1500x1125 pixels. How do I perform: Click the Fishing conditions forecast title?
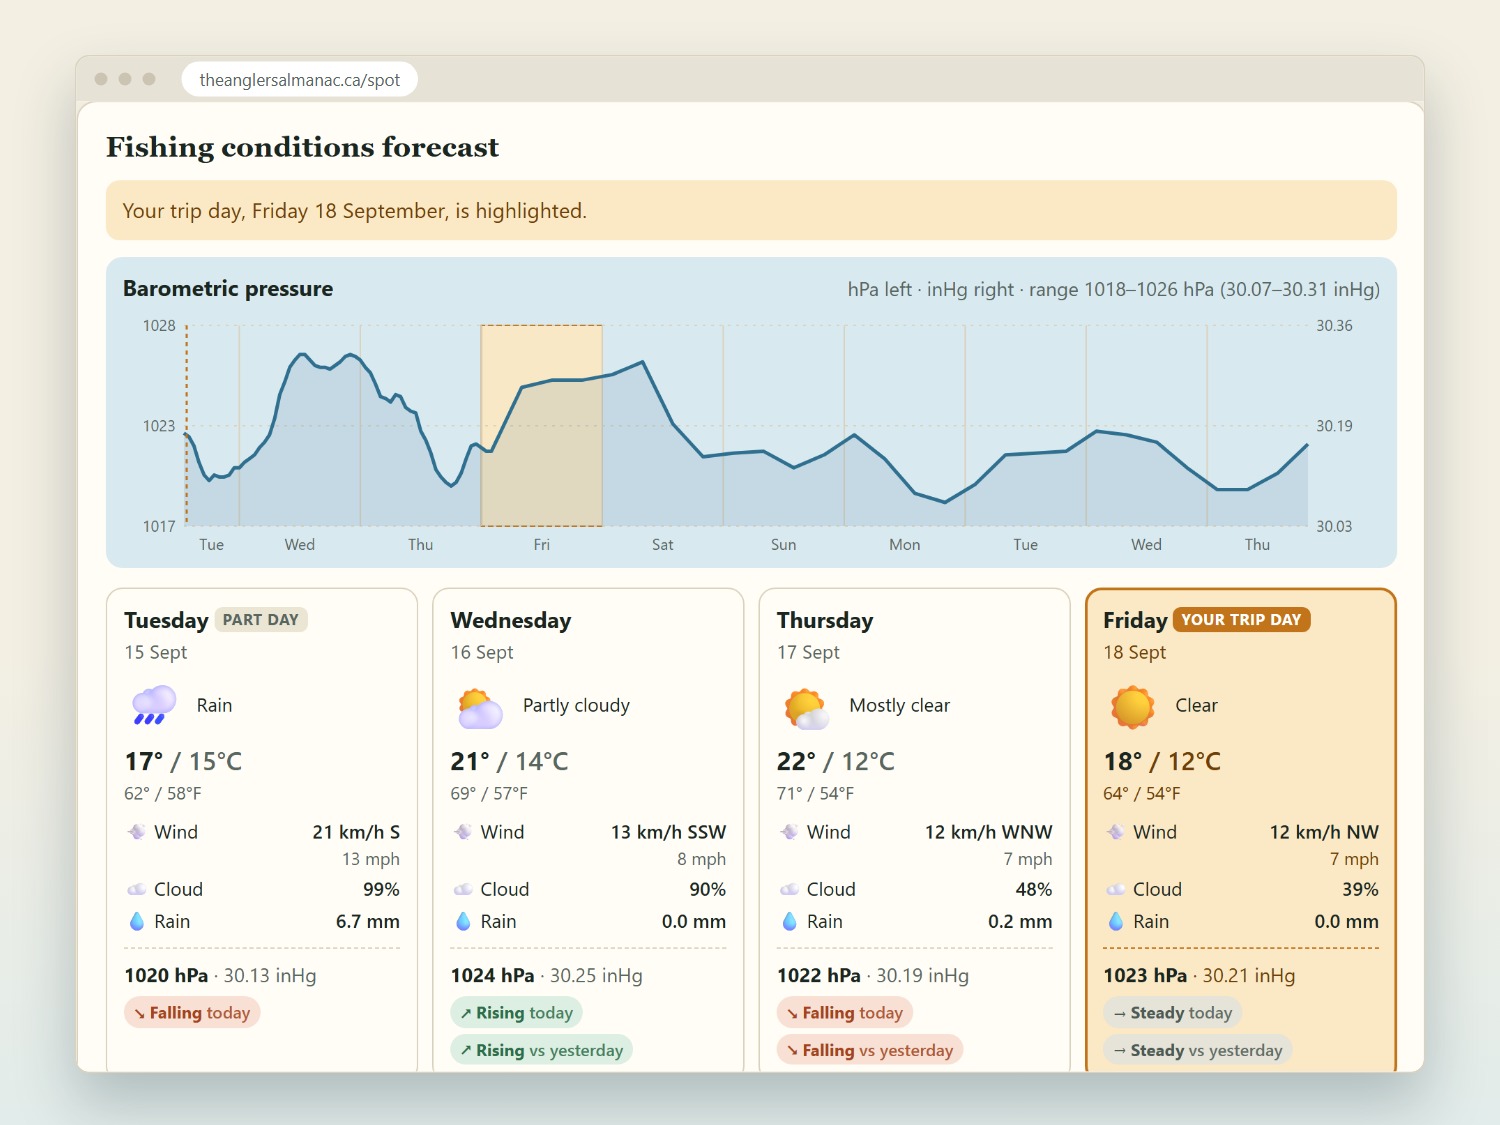[302, 147]
